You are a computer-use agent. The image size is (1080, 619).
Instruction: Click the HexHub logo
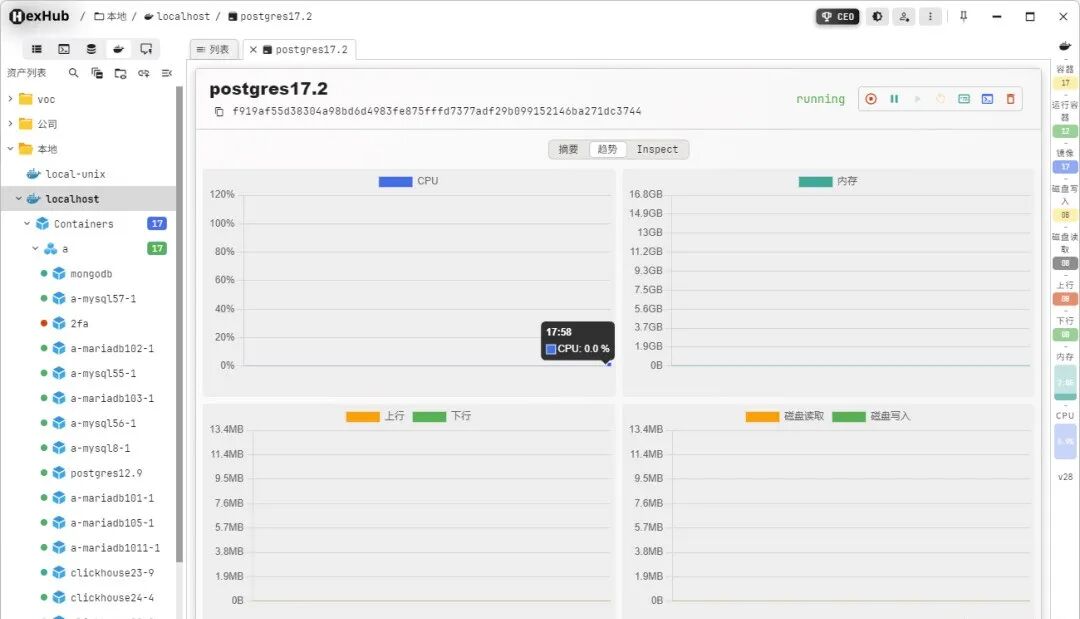[39, 16]
